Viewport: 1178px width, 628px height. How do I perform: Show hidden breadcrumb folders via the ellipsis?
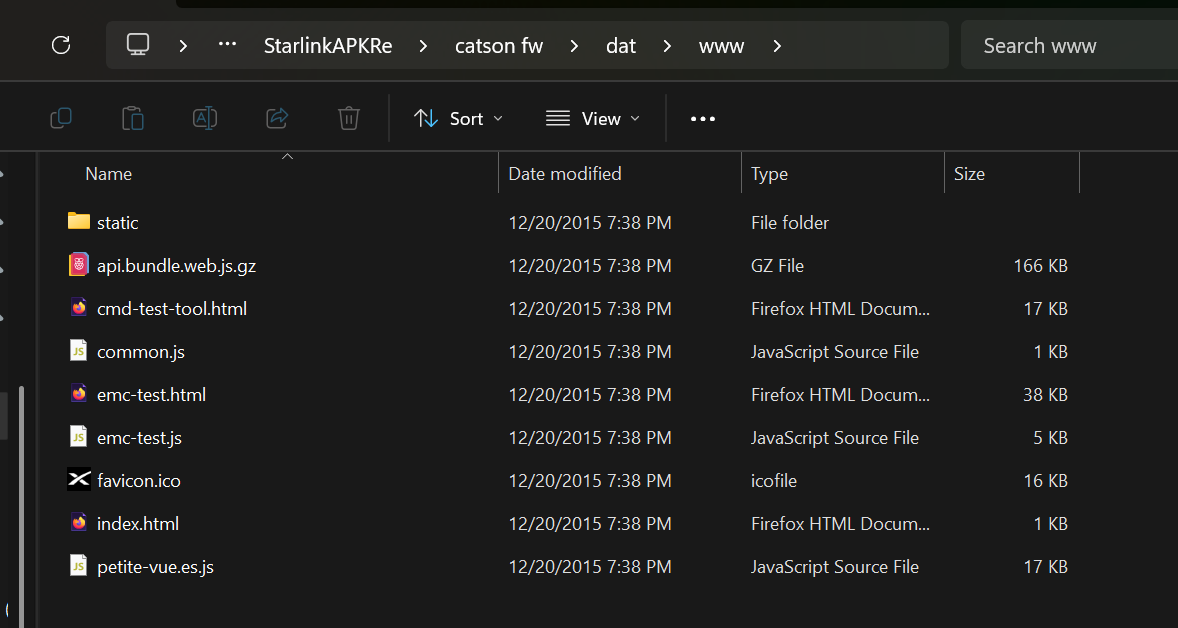[228, 45]
